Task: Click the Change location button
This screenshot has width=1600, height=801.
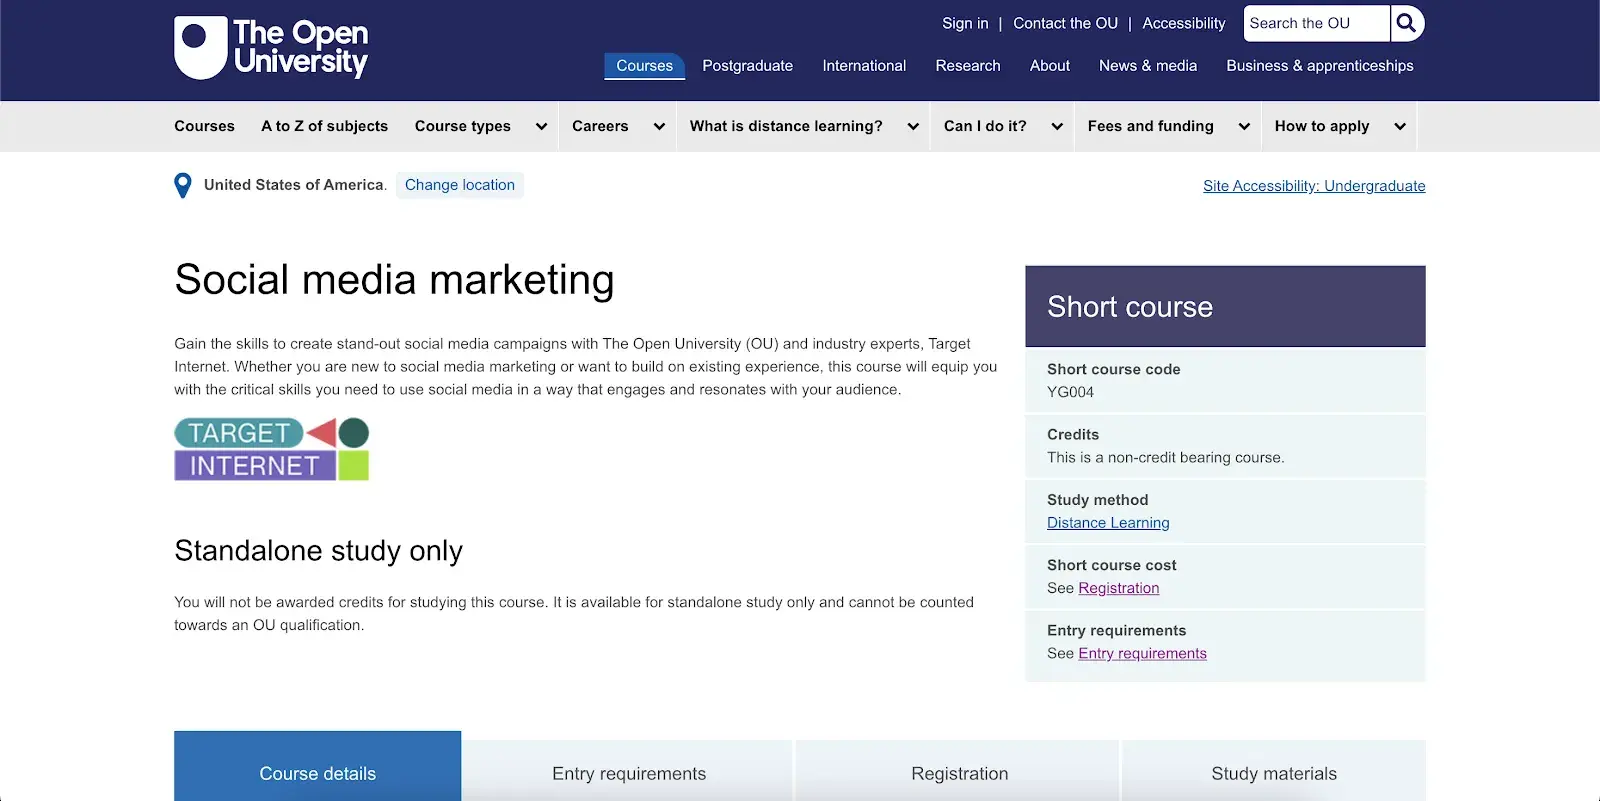Action: 460,185
